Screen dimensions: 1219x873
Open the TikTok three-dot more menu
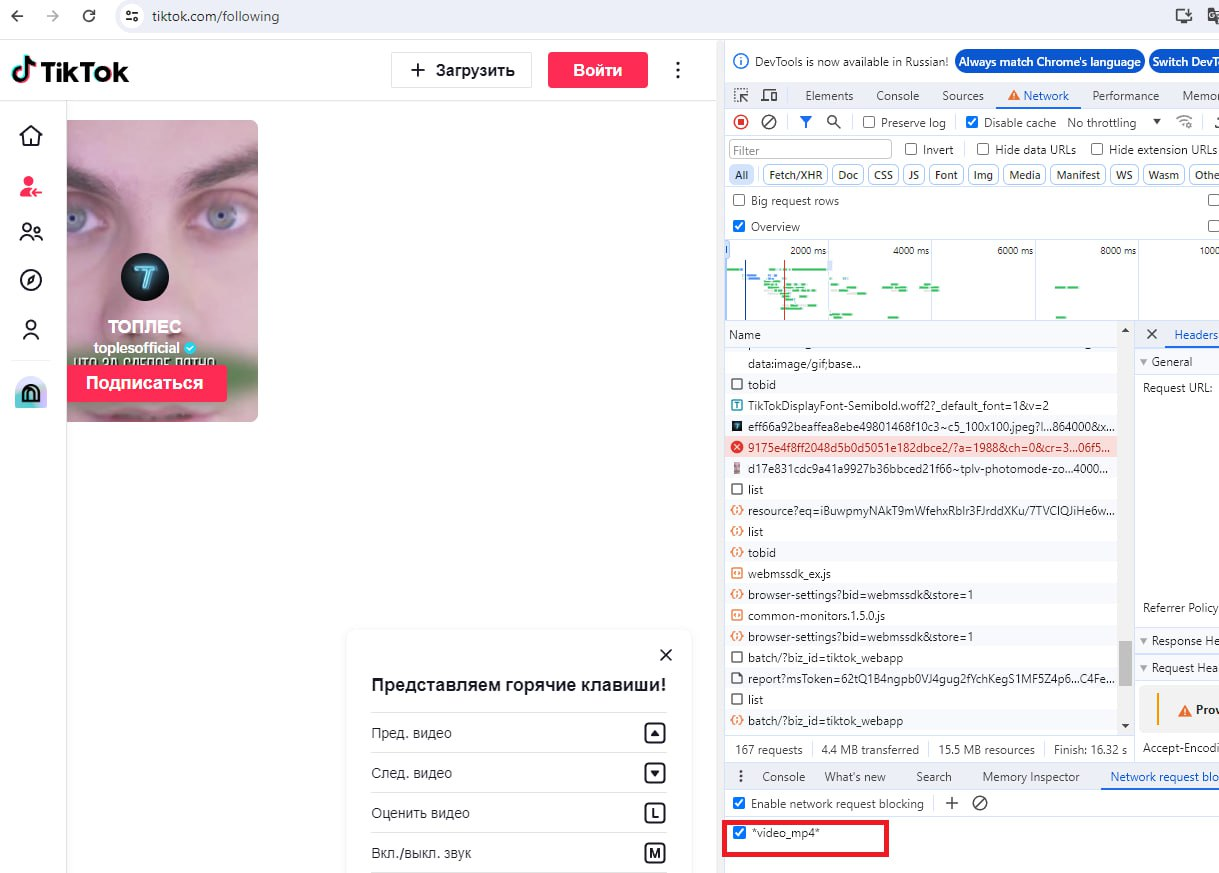tap(678, 70)
